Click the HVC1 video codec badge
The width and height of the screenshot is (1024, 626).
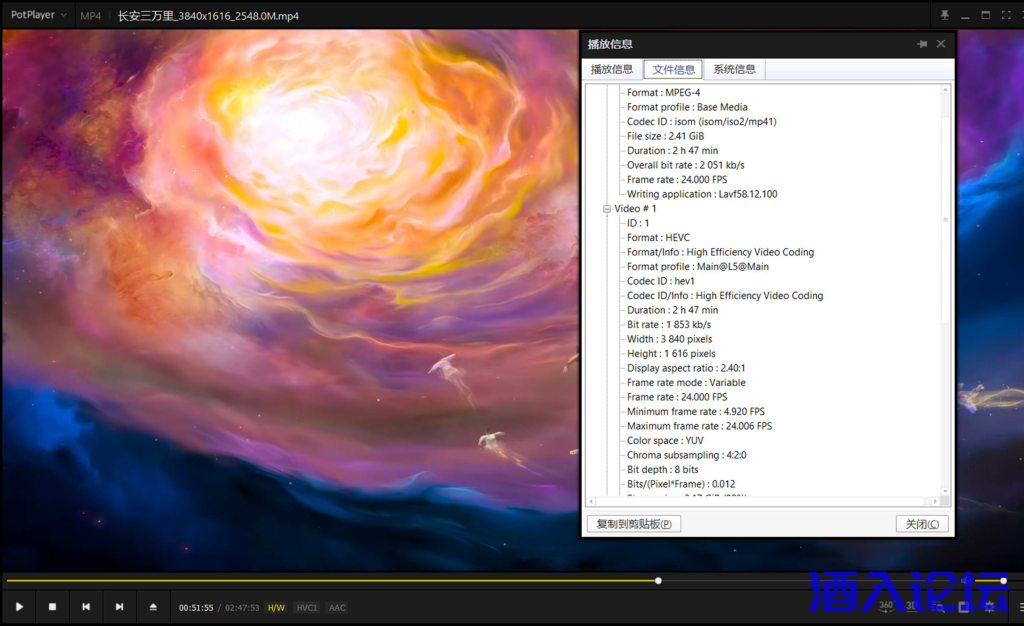(307, 608)
